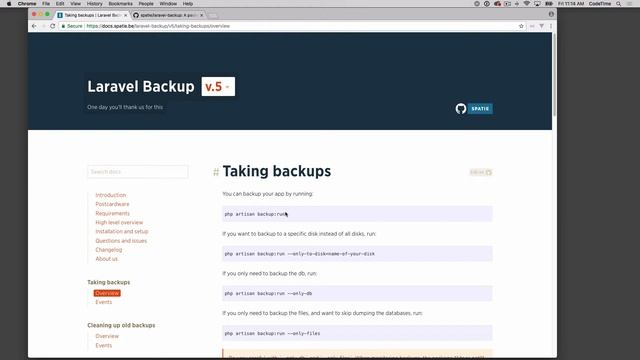Switch to the spatie/laravel-backup tab
640x360 pixels.
(x=168, y=15)
